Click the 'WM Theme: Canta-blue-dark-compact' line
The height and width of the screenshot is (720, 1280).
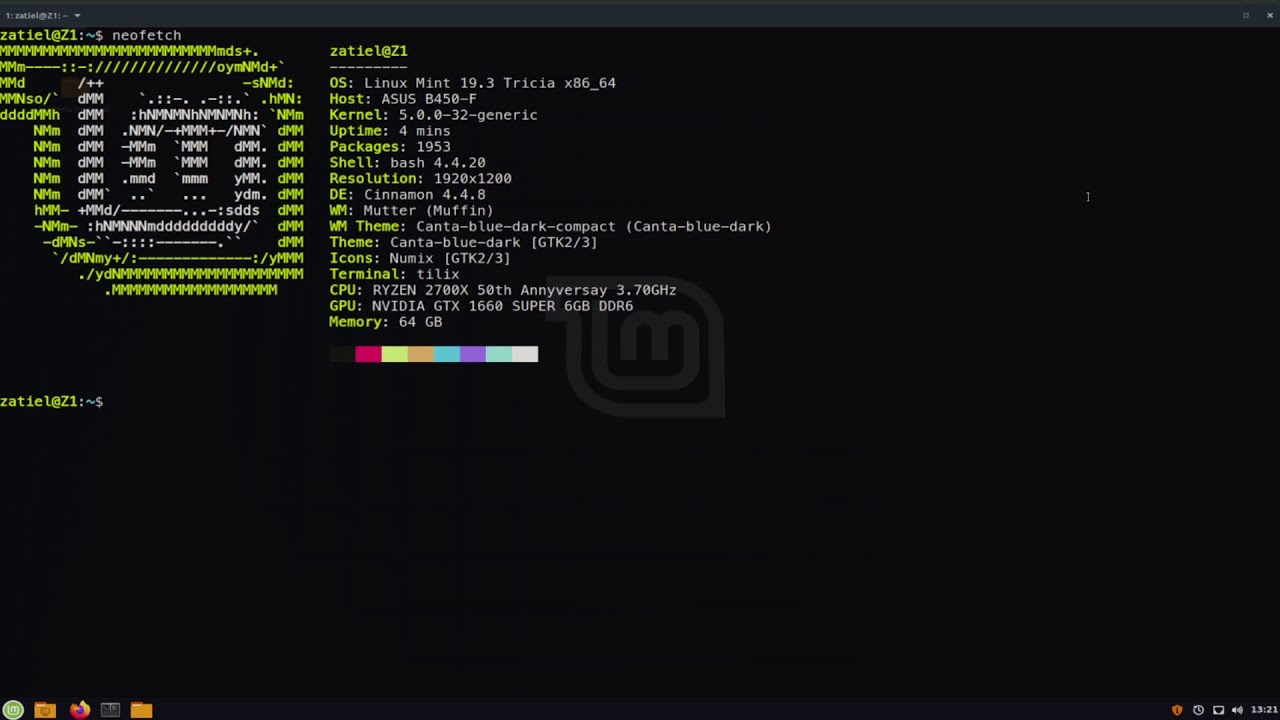click(x=550, y=227)
